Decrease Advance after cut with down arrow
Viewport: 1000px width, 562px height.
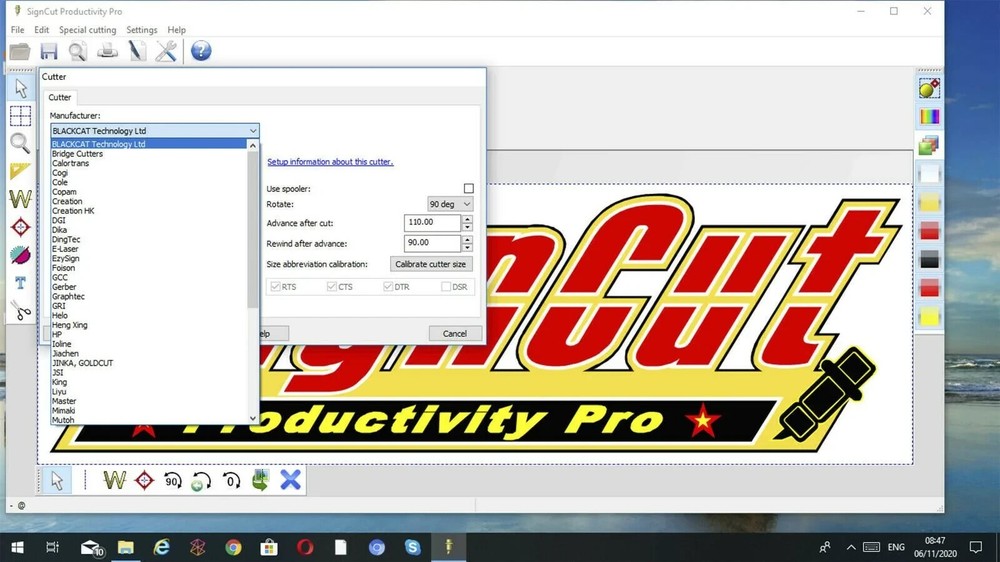coord(467,227)
